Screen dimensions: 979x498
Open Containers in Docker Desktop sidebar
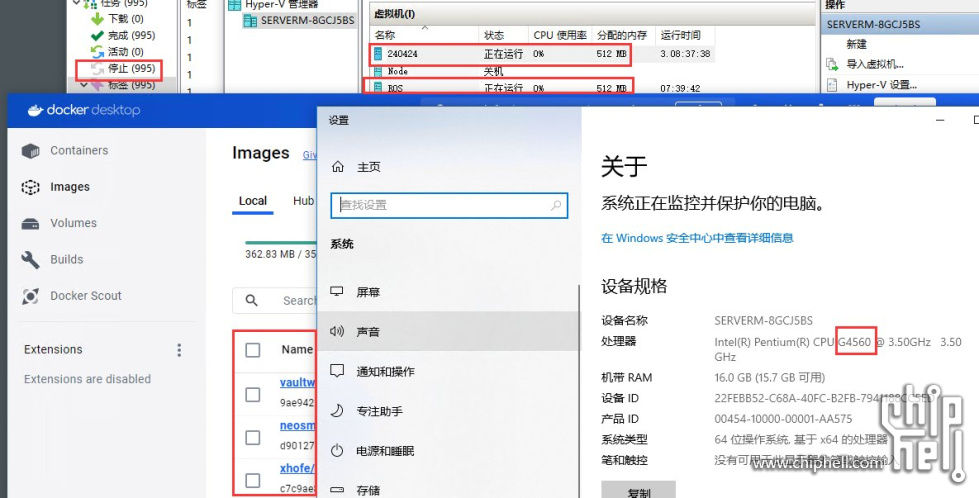pyautogui.click(x=65, y=150)
